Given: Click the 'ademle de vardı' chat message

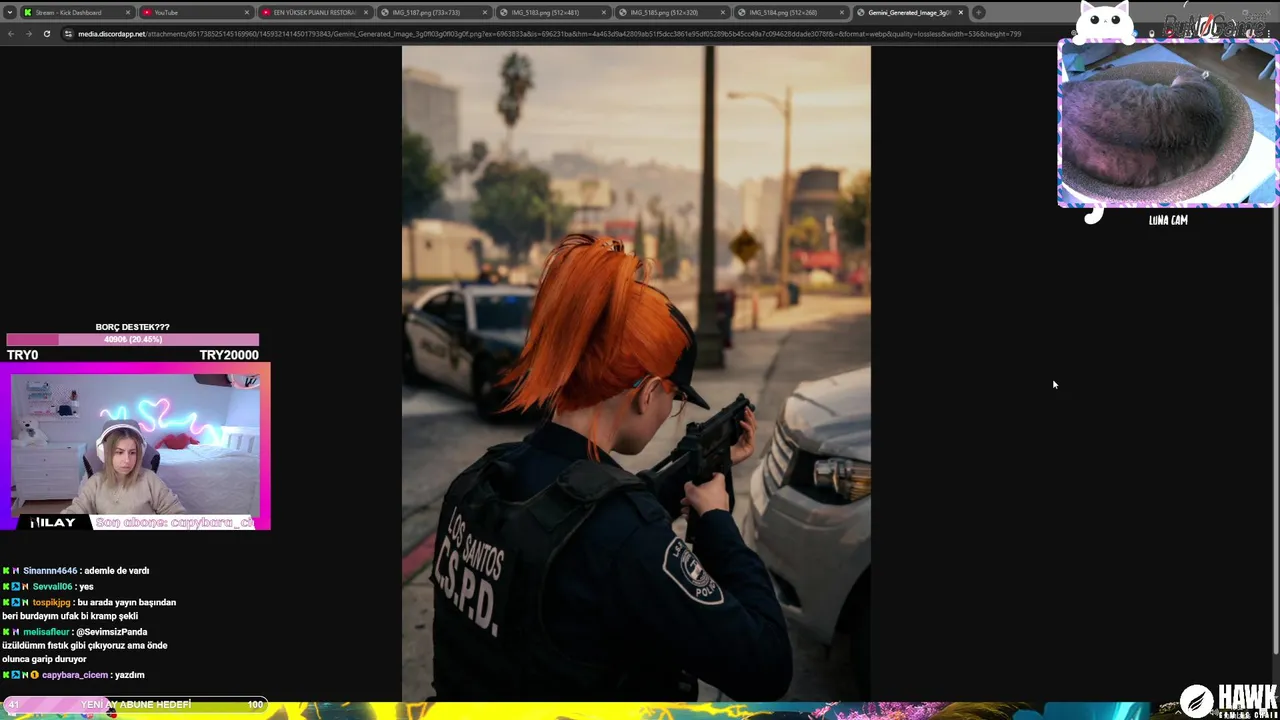Looking at the screenshot, I should [117, 571].
